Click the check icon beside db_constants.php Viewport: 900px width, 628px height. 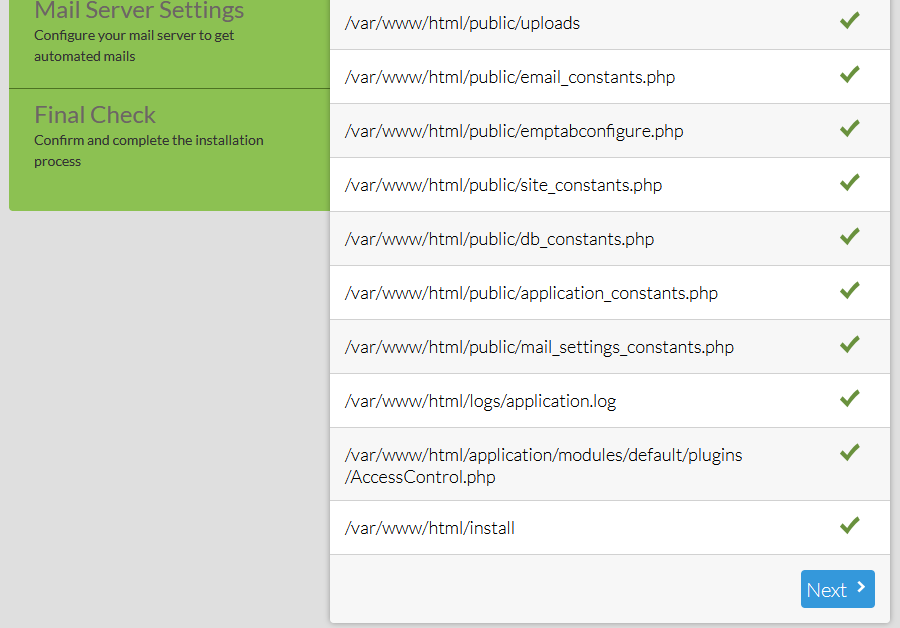pos(850,236)
